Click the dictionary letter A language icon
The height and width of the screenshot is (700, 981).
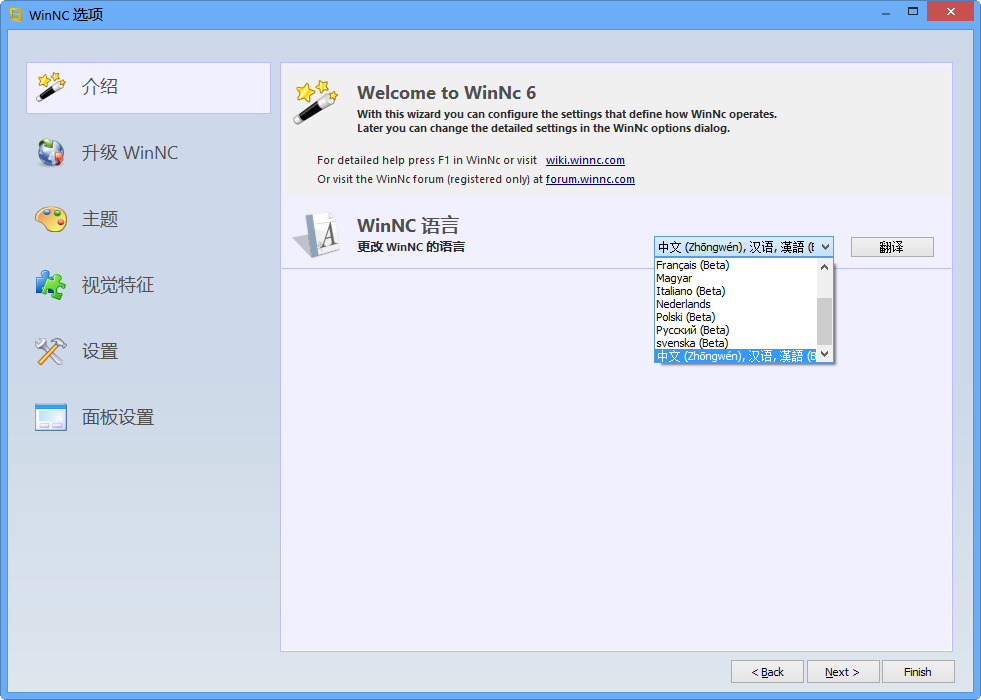click(x=317, y=235)
